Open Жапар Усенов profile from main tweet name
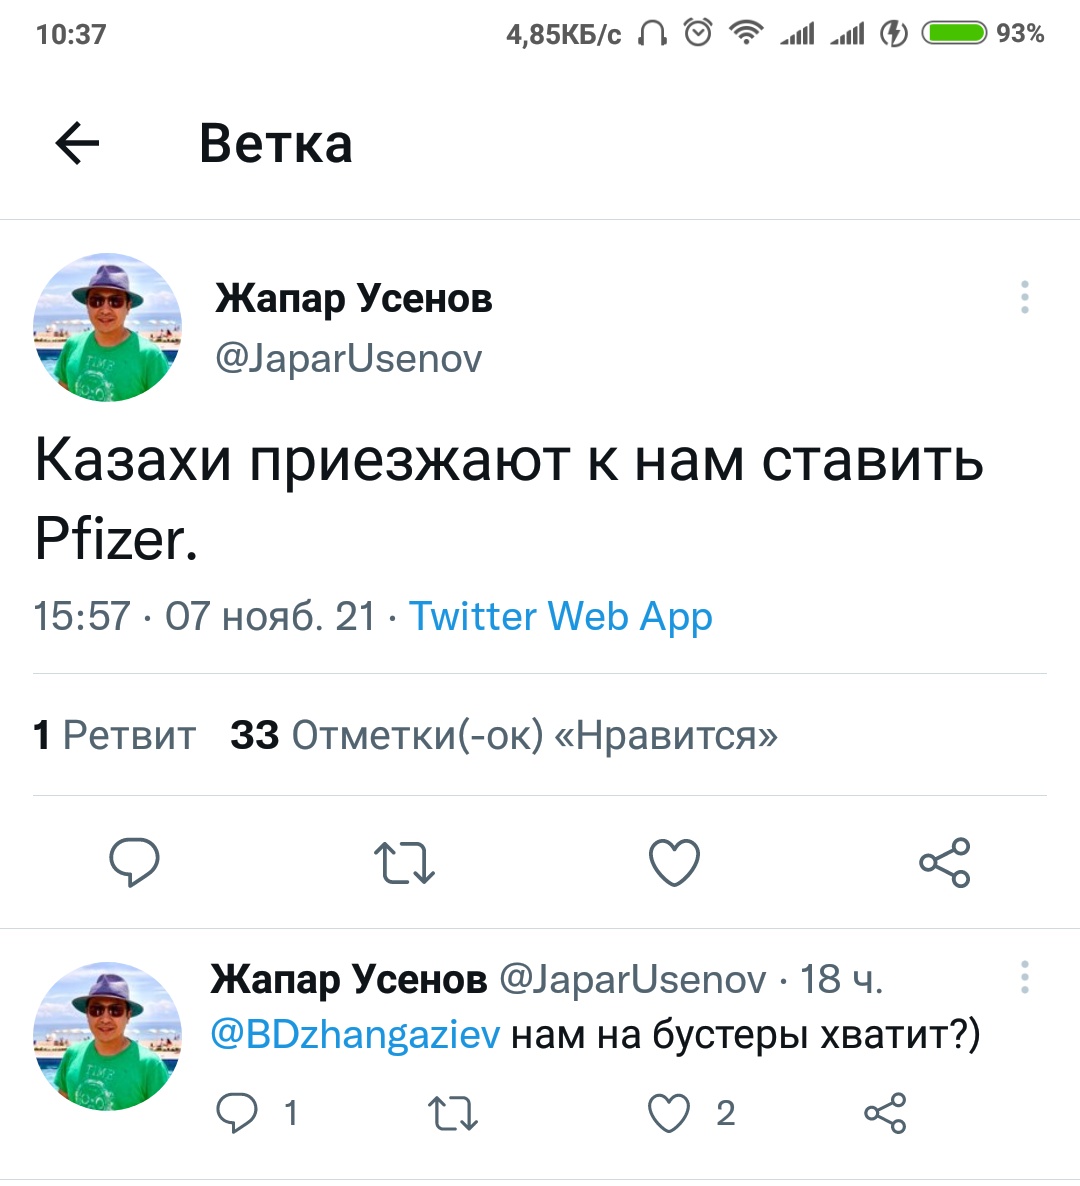The width and height of the screenshot is (1080, 1186). 354,298
